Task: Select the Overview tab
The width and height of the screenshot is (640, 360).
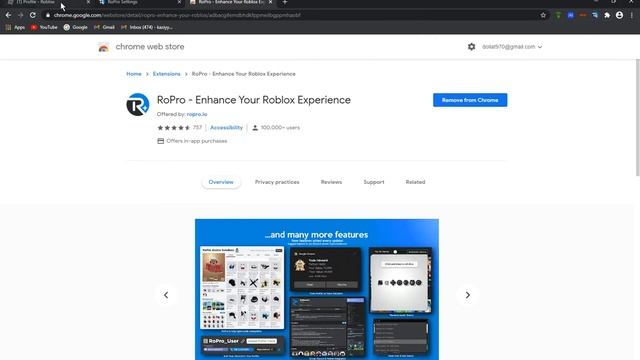Action: tap(221, 182)
